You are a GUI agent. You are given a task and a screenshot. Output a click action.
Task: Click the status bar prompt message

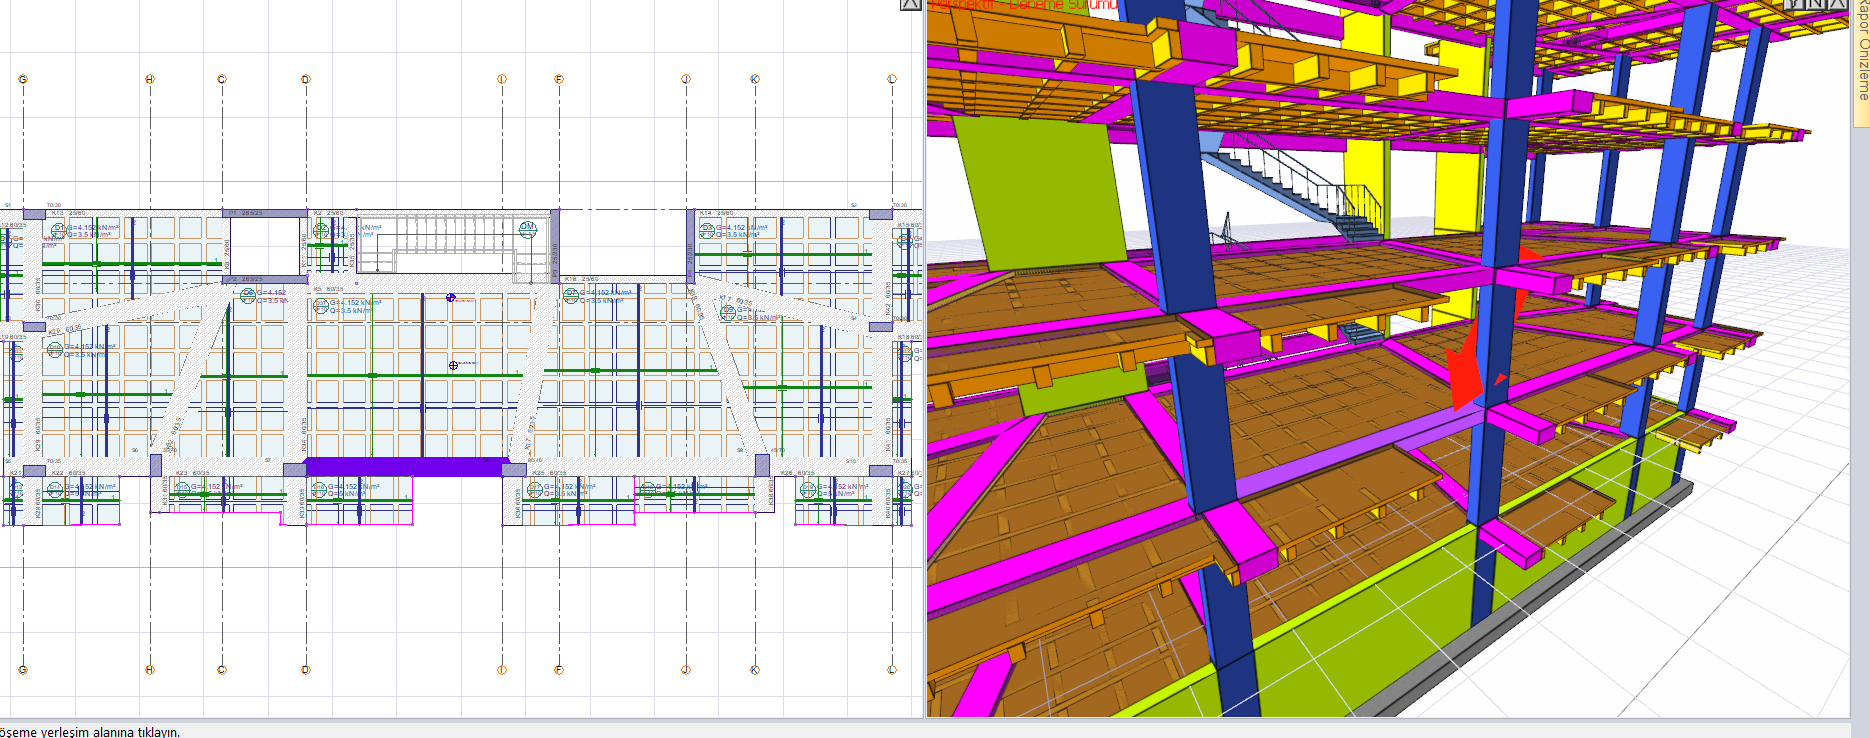[x=90, y=731]
